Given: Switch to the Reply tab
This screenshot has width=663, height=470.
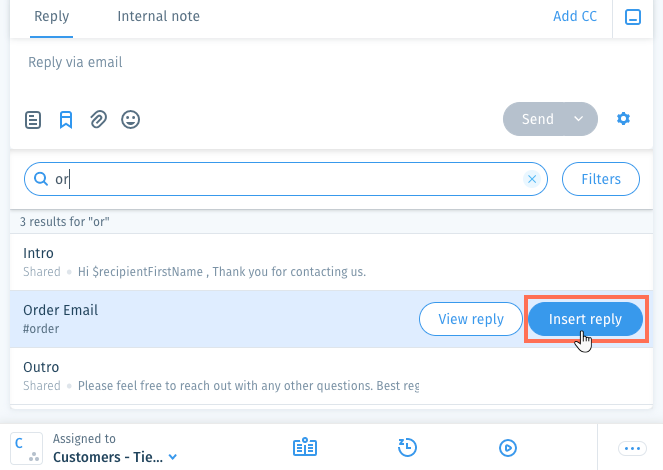Looking at the screenshot, I should coord(52,16).
